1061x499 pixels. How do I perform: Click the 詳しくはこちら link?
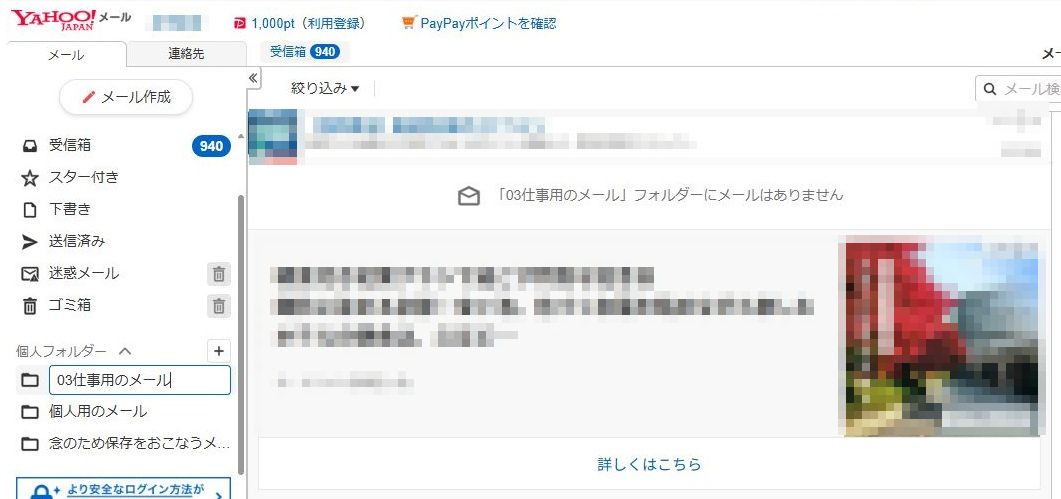[649, 464]
